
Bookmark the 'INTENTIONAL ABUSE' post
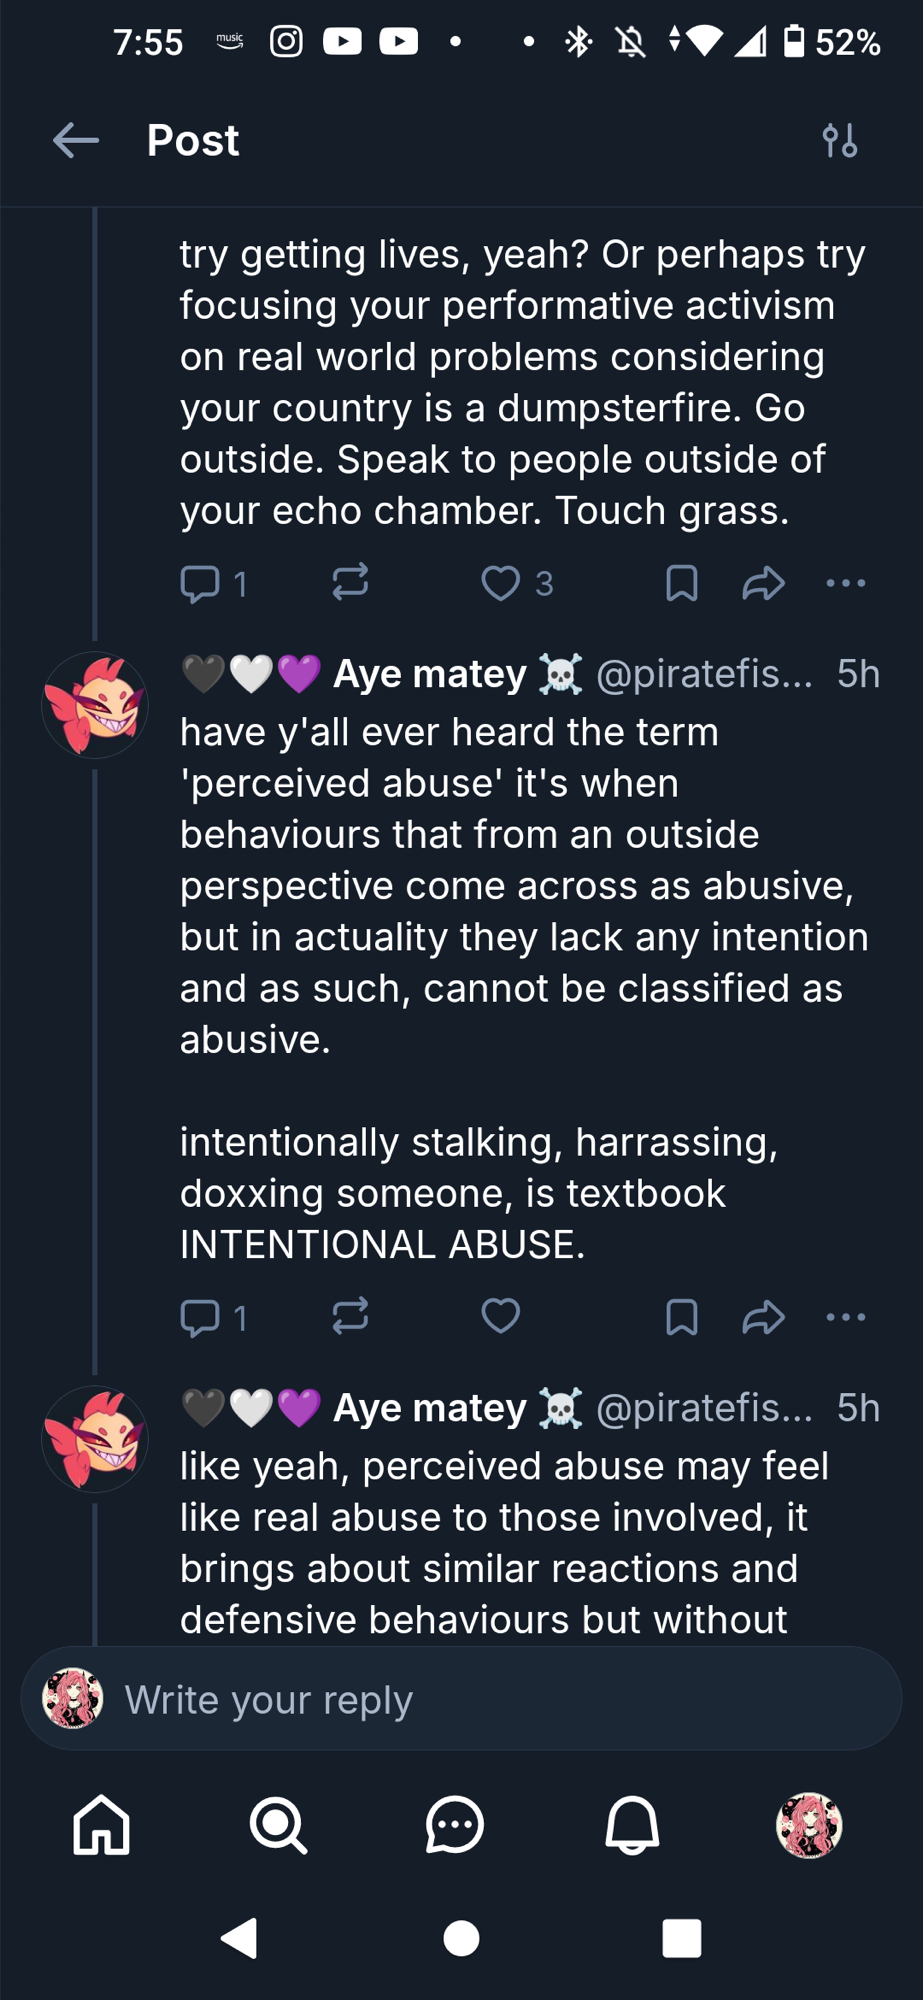[681, 1317]
